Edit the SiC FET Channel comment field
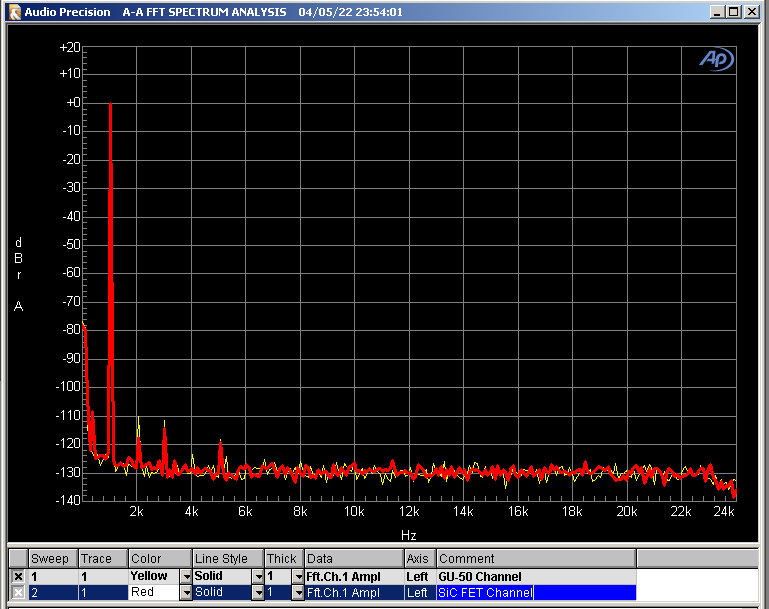 point(535,593)
